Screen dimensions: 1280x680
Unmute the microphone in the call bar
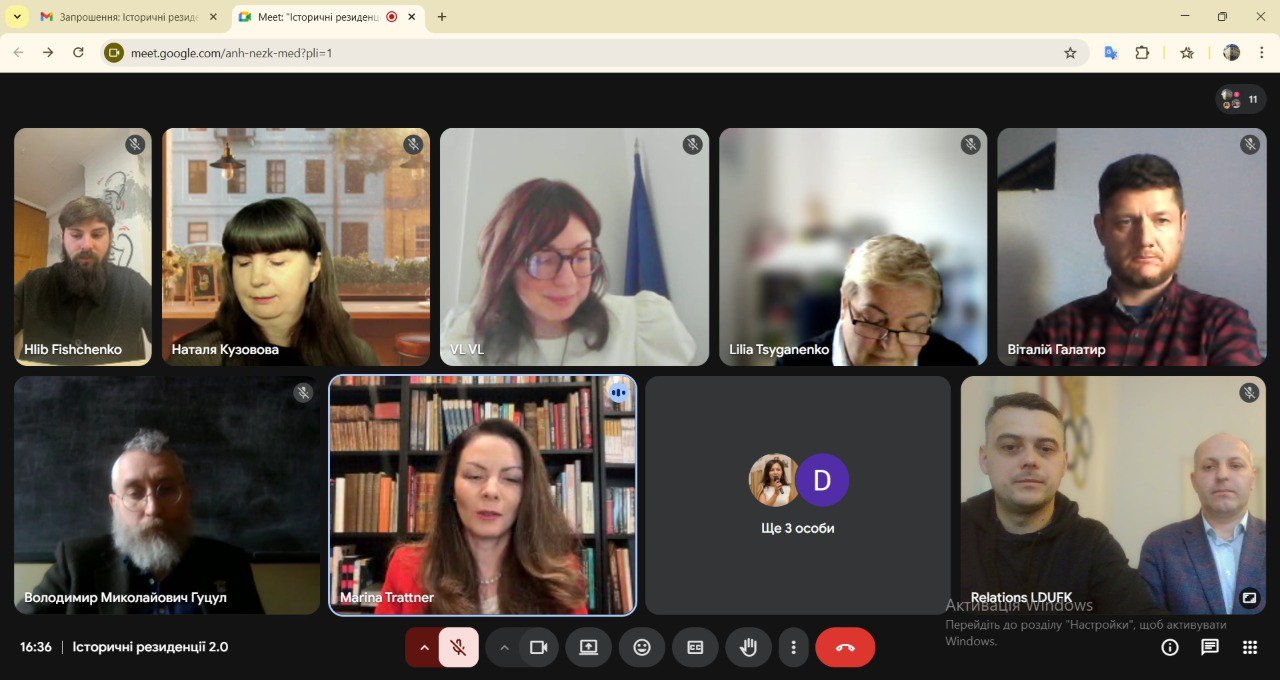click(x=458, y=647)
